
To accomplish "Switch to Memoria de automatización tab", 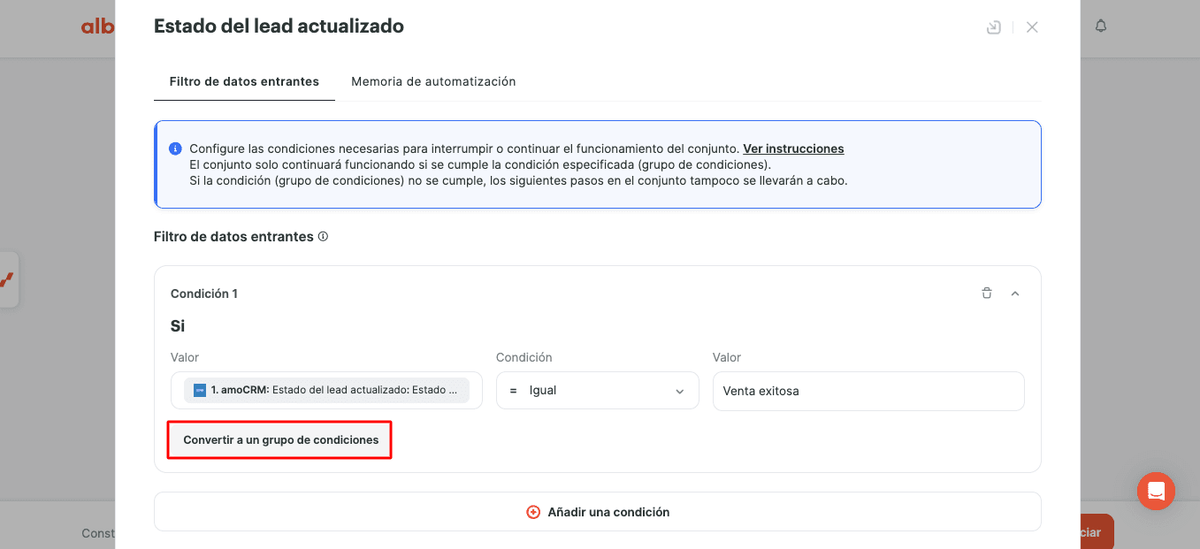I will tap(433, 81).
